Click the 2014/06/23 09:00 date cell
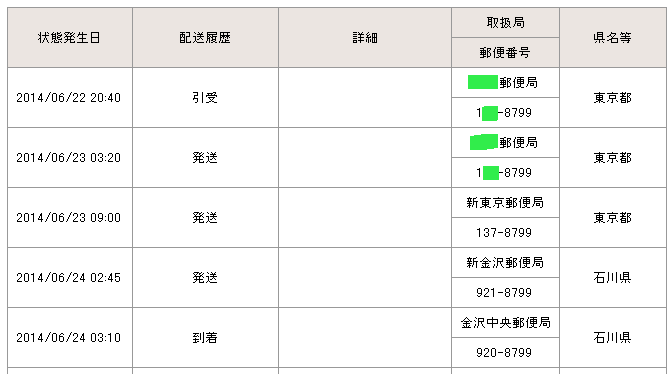This screenshot has height=374, width=672. [70, 218]
